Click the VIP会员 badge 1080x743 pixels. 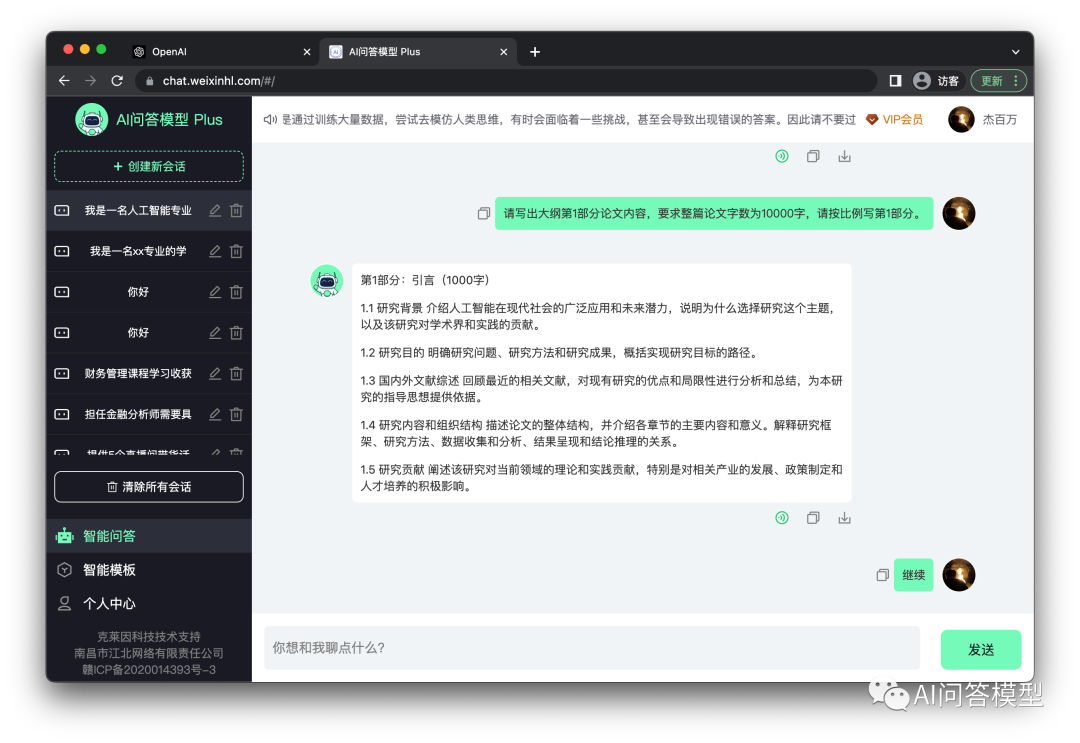click(903, 119)
